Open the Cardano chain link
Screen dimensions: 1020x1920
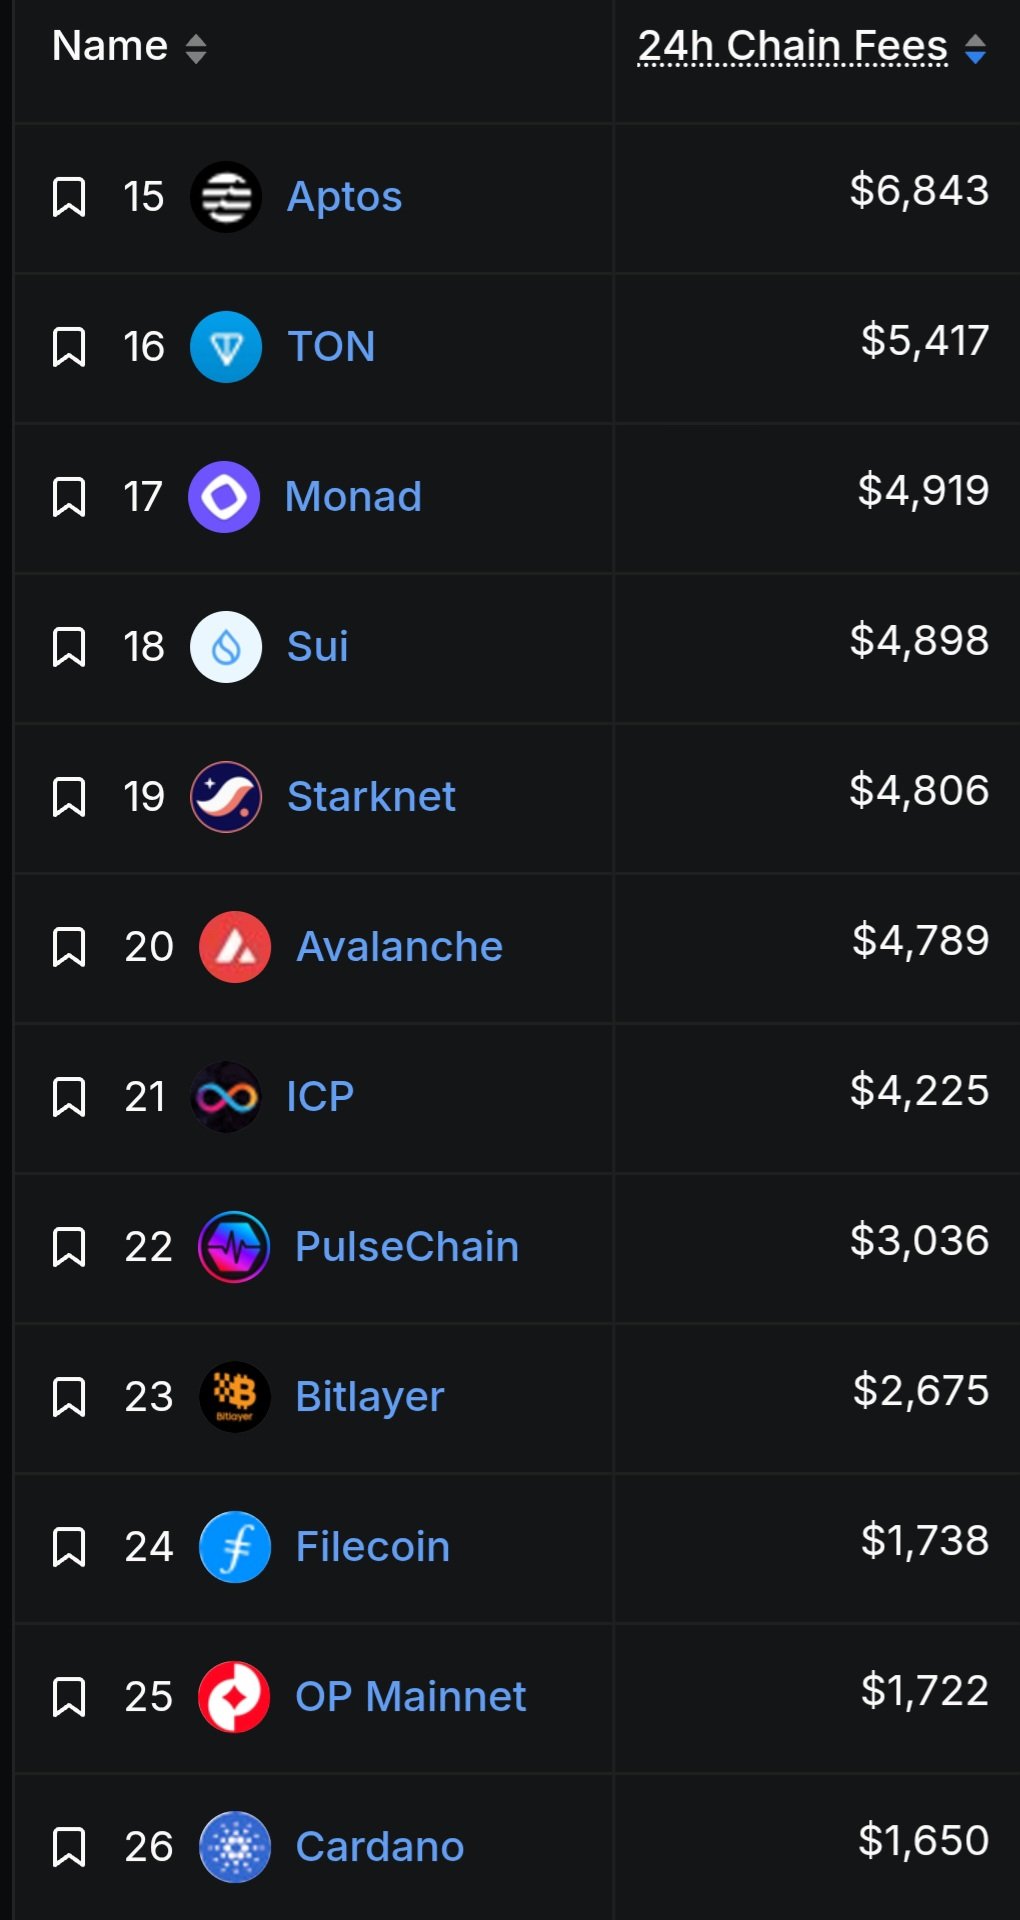click(379, 1847)
